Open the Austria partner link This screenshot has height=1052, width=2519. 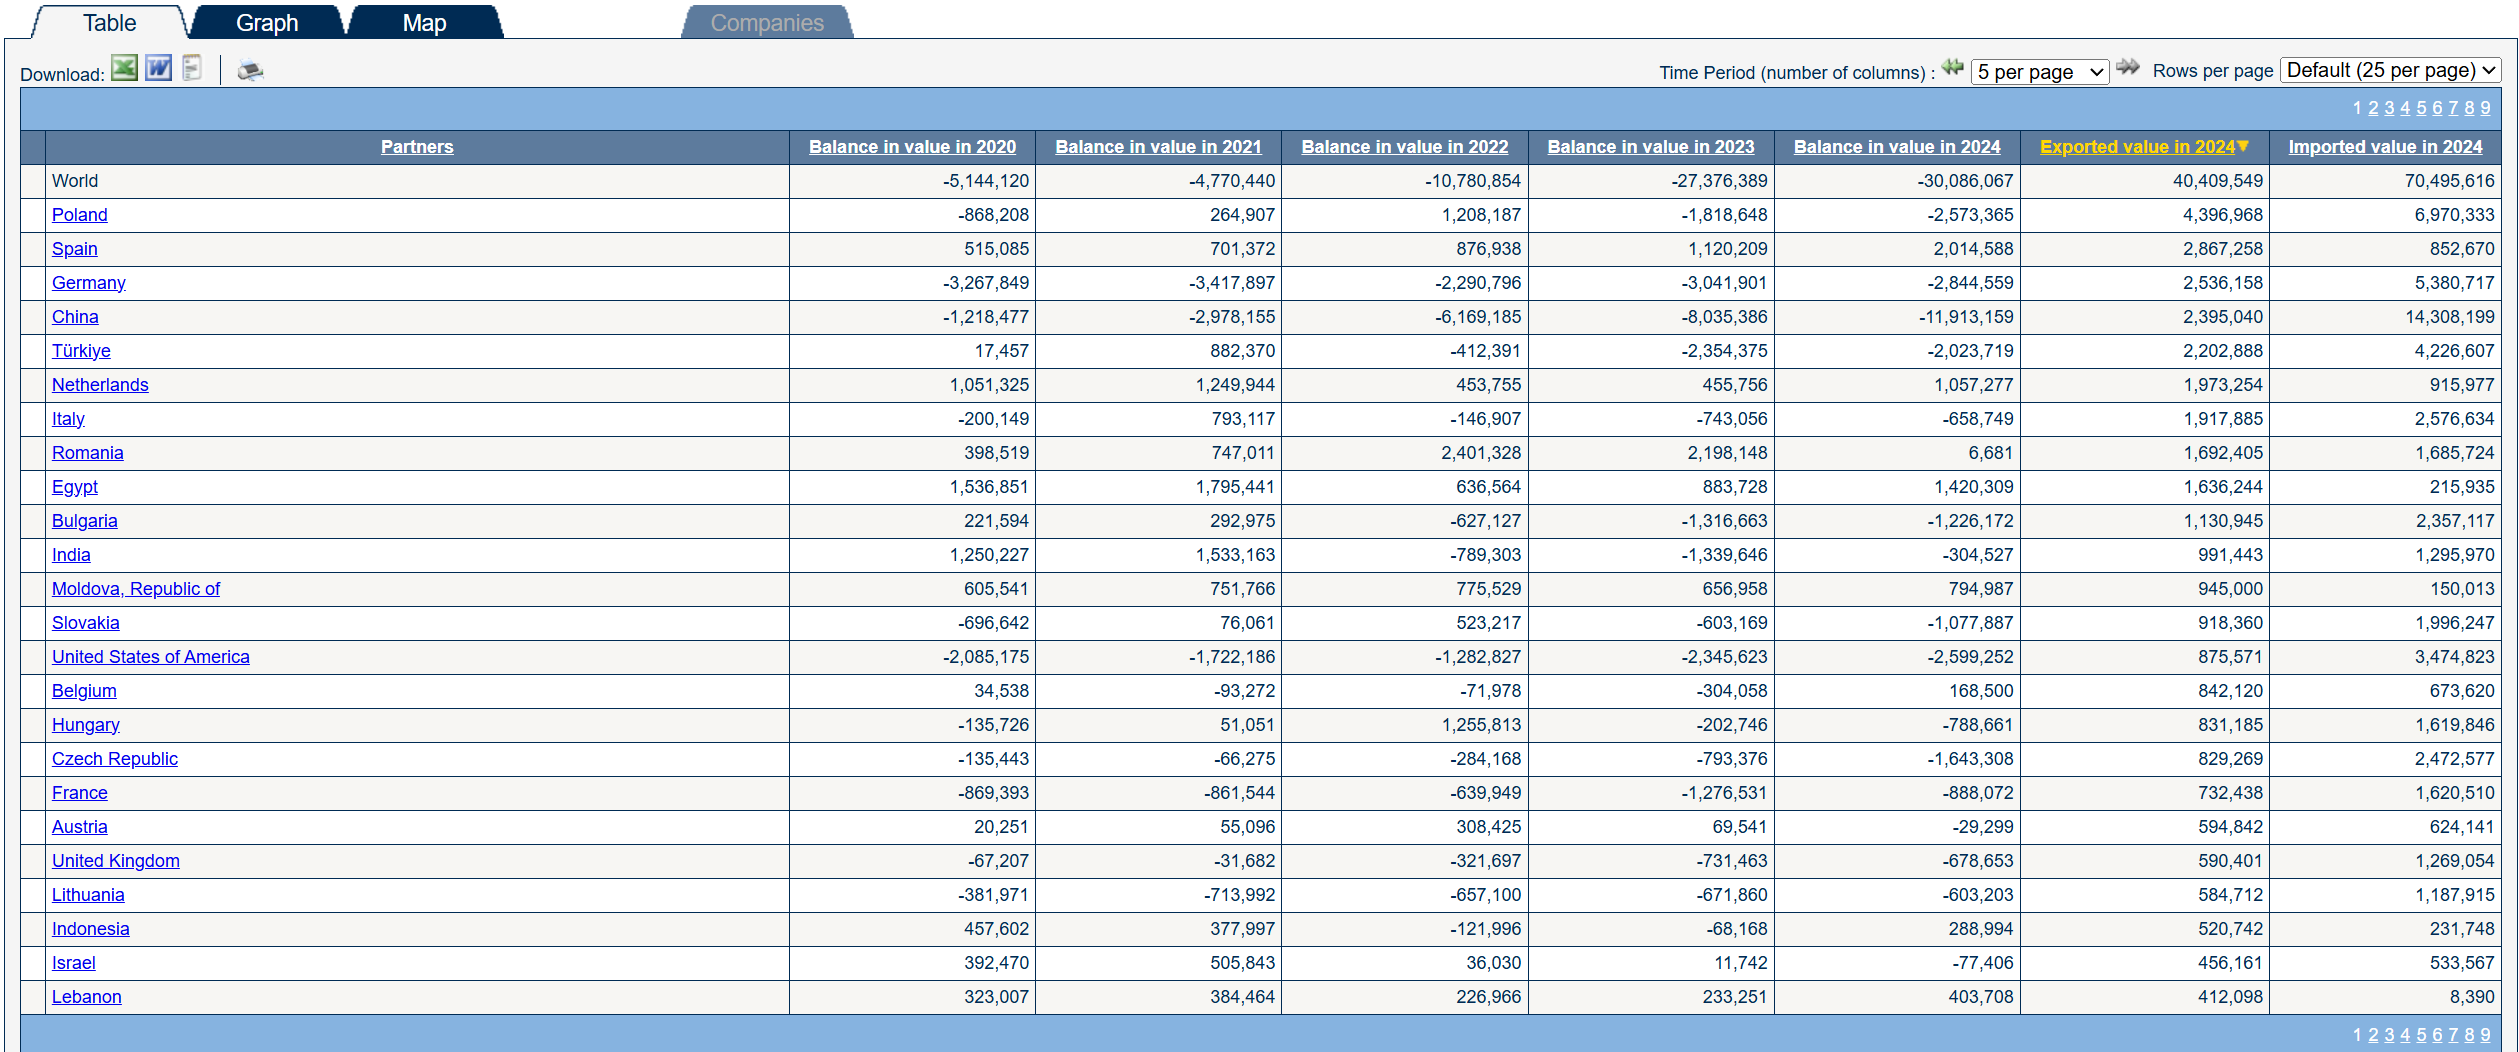pos(80,827)
